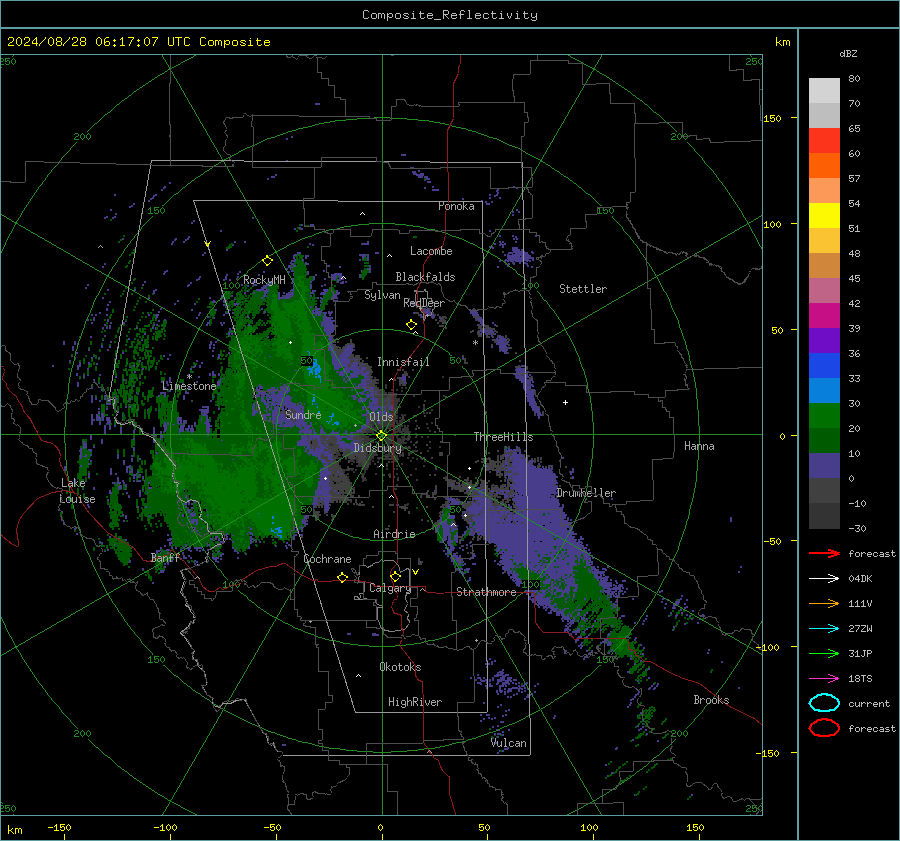Click the Composite_Reflectivity title text
The image size is (900, 841).
coord(450,15)
